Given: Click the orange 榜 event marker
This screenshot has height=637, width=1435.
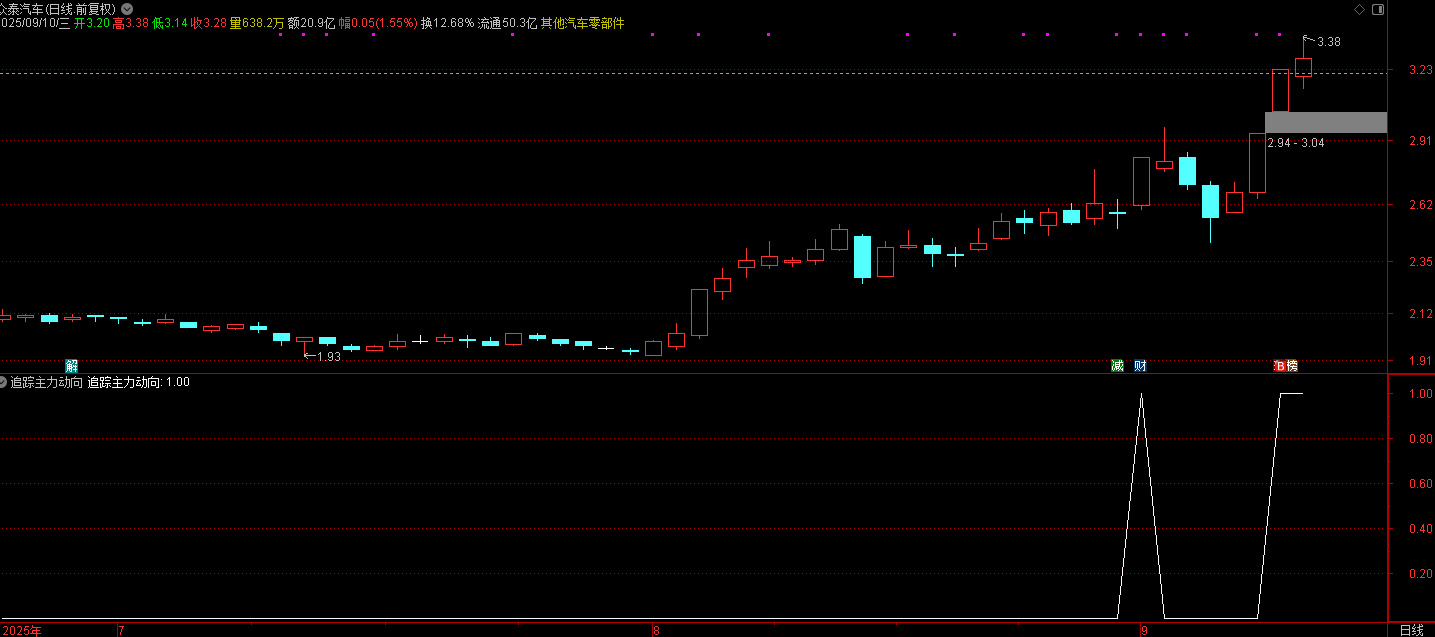Looking at the screenshot, I should (x=1292, y=366).
